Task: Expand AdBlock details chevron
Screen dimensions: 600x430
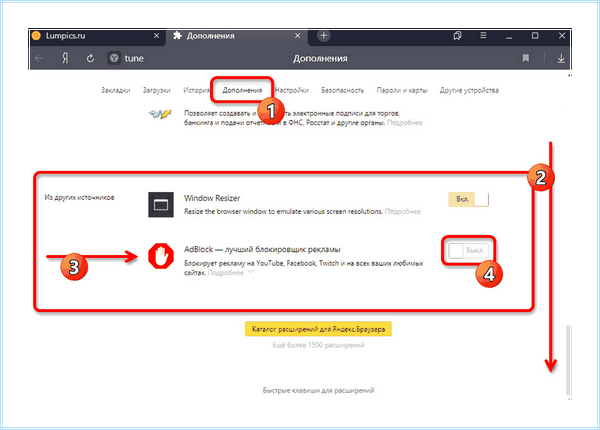Action: pos(251,272)
